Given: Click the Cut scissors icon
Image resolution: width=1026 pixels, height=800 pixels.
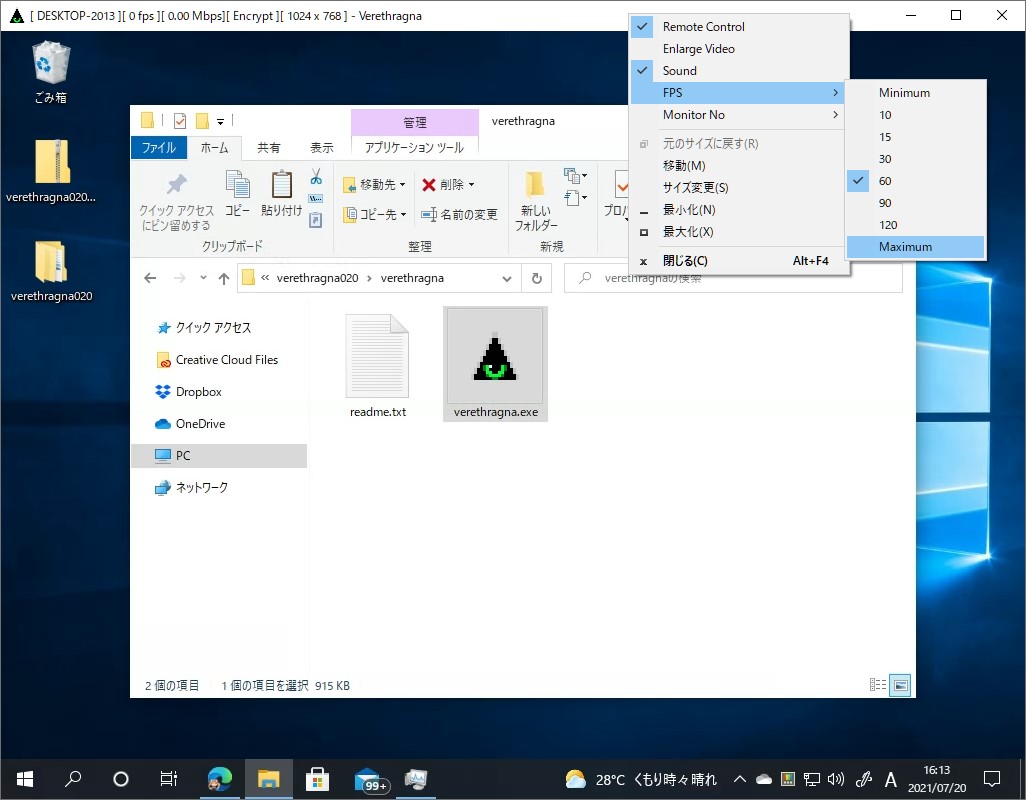Looking at the screenshot, I should (314, 178).
